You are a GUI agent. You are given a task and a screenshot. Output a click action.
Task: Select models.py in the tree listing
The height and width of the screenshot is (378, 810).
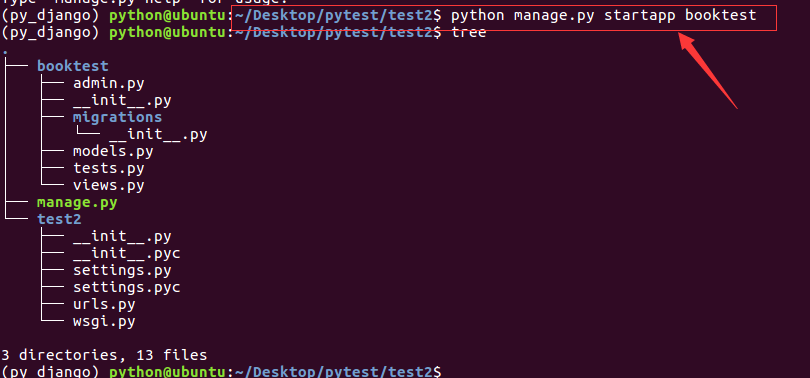[x=113, y=151]
